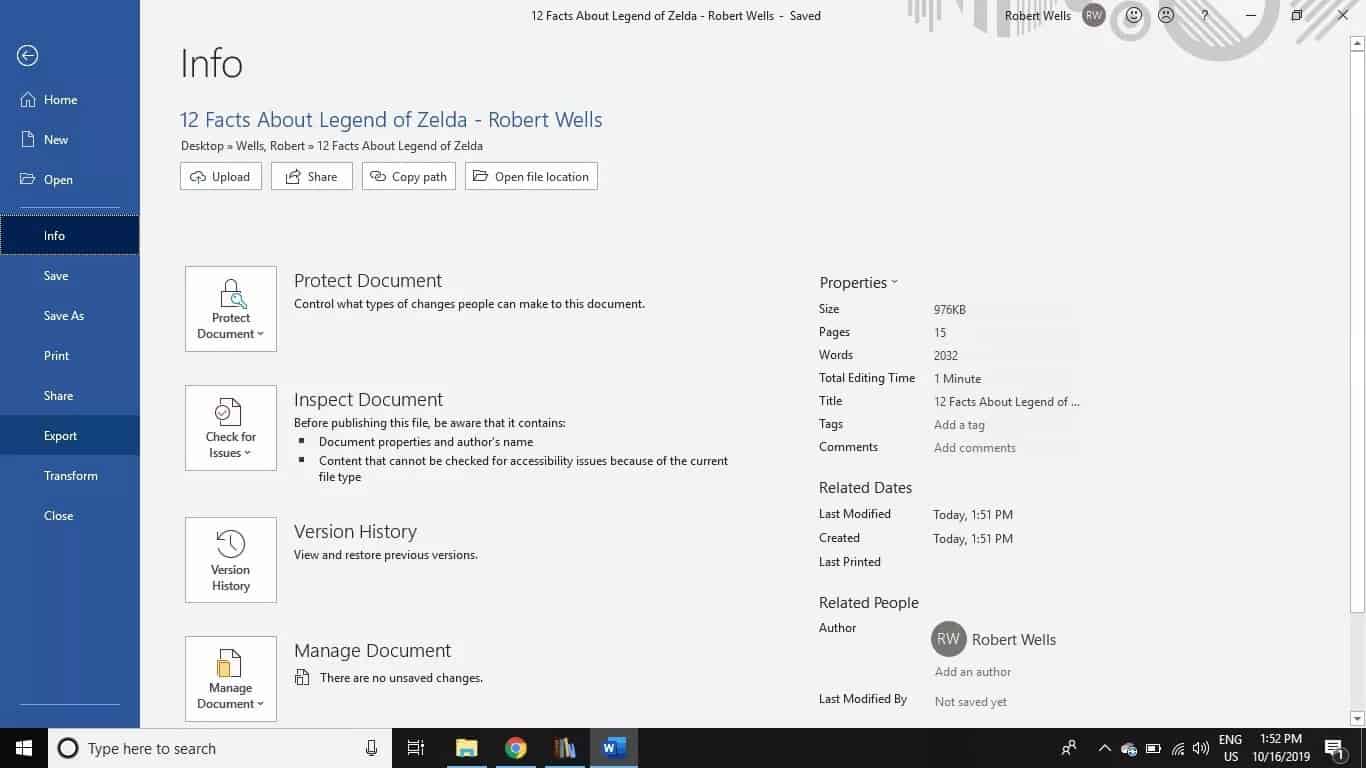Image resolution: width=1366 pixels, height=768 pixels.
Task: Click the ENG US language indicator
Action: coord(1230,748)
